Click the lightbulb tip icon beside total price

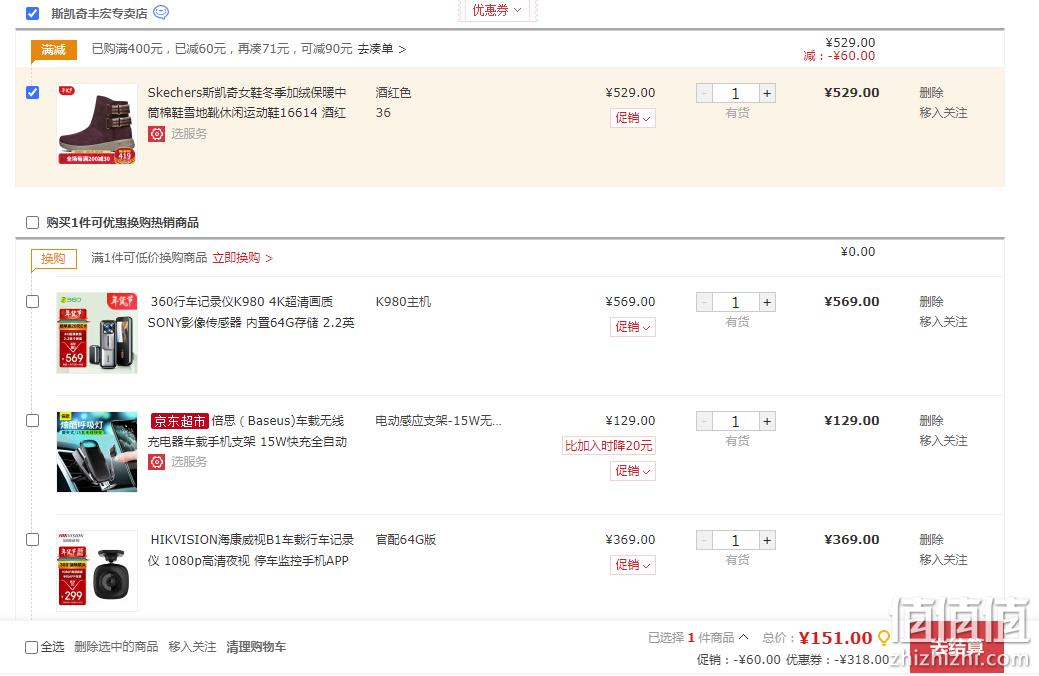pyautogui.click(x=883, y=638)
